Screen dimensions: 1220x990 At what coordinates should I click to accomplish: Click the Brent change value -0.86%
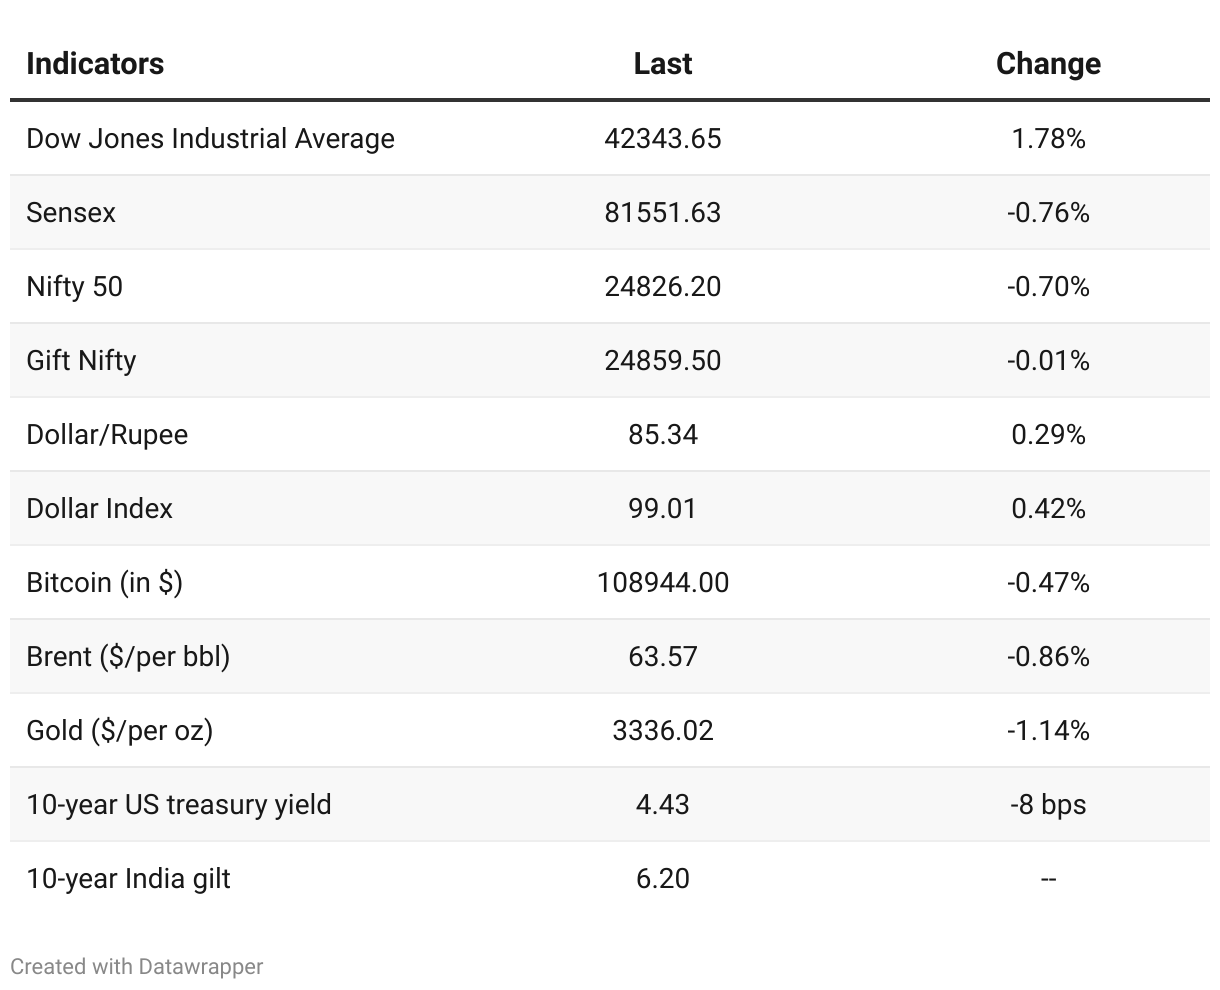[1048, 656]
